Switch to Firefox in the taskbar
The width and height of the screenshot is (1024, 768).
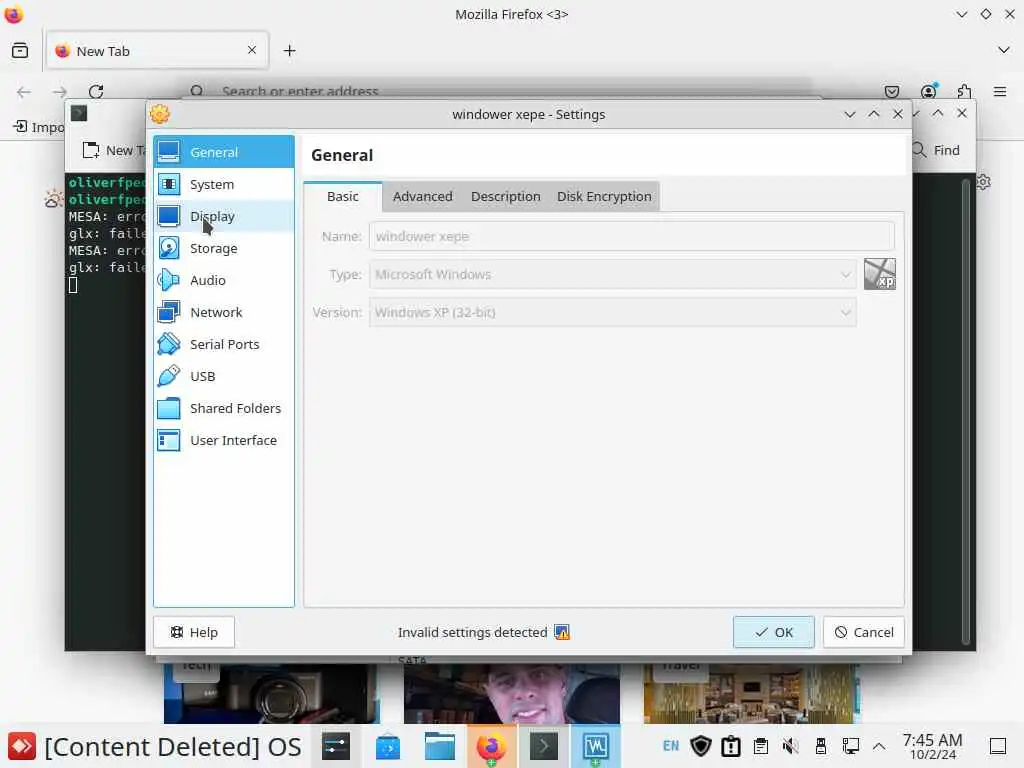(492, 746)
